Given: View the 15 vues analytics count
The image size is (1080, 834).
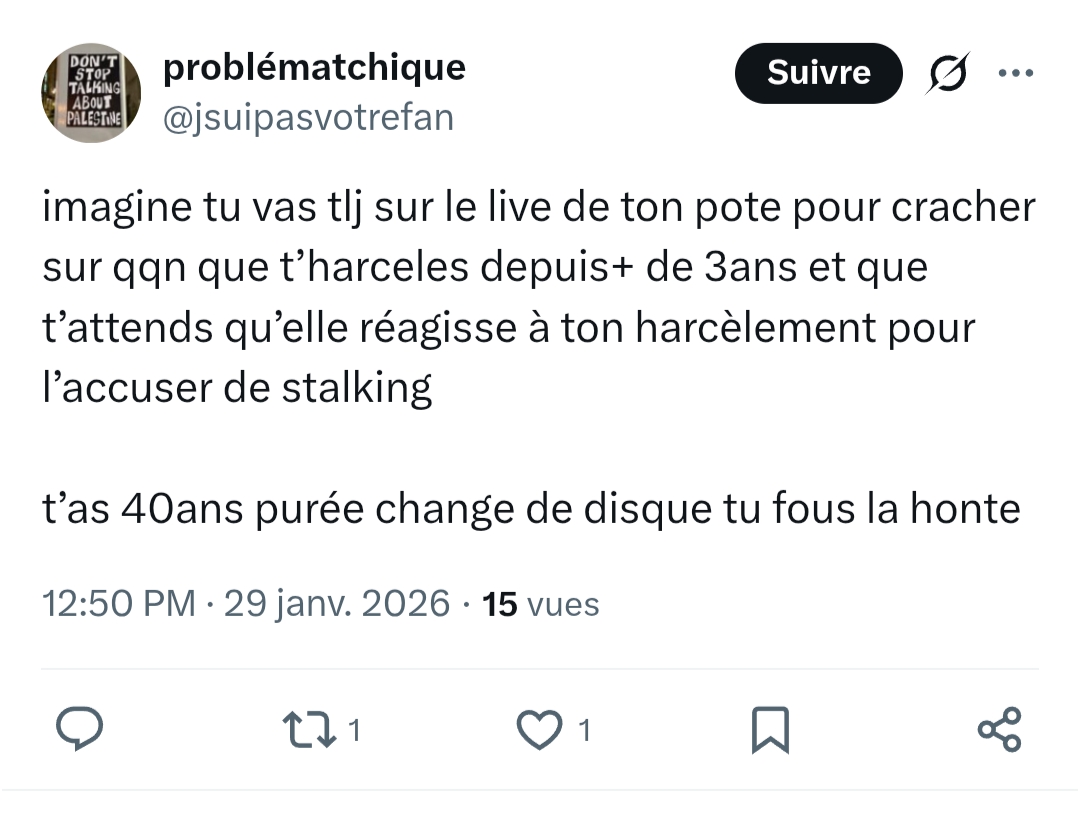Looking at the screenshot, I should pyautogui.click(x=540, y=604).
